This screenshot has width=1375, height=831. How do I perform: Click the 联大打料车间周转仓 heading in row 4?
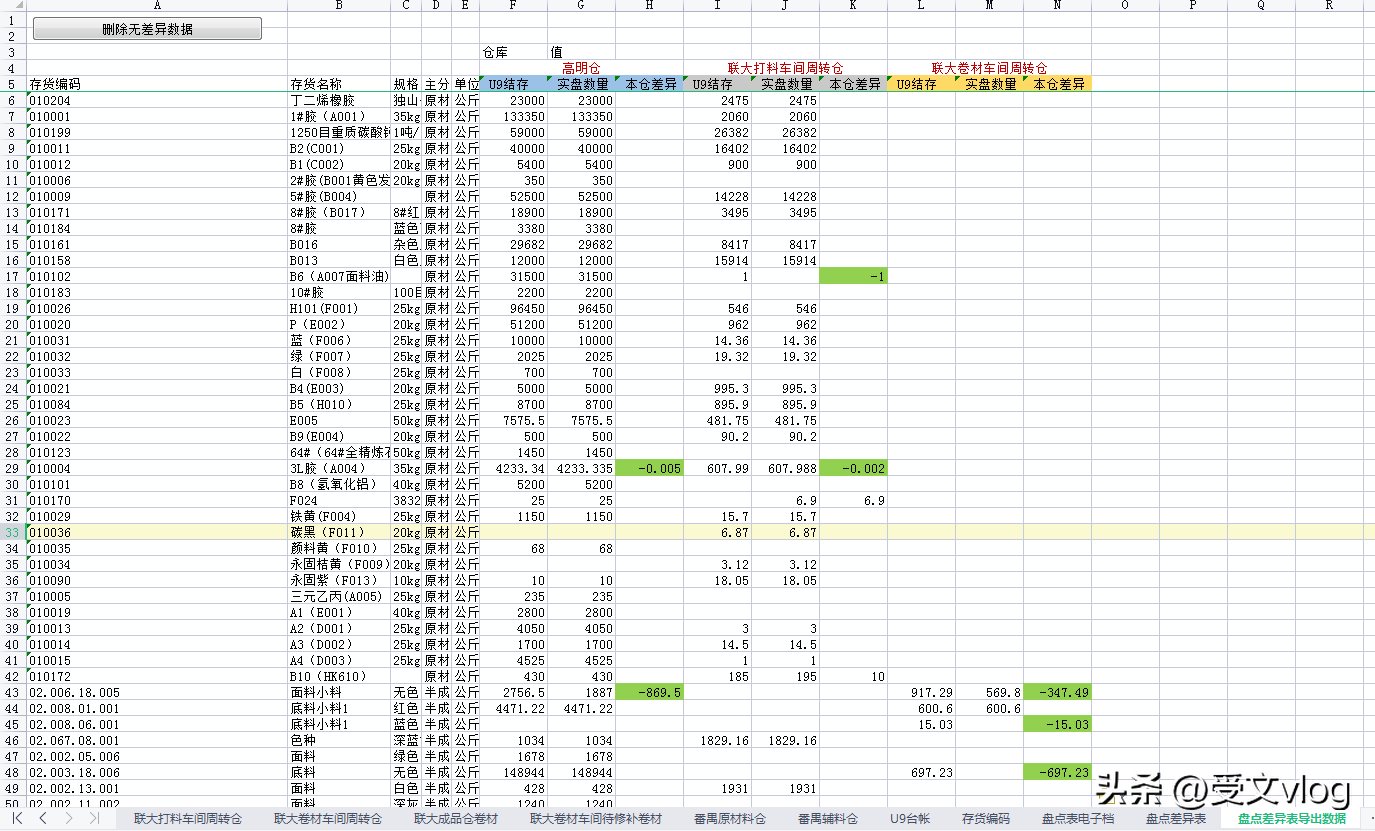785,68
